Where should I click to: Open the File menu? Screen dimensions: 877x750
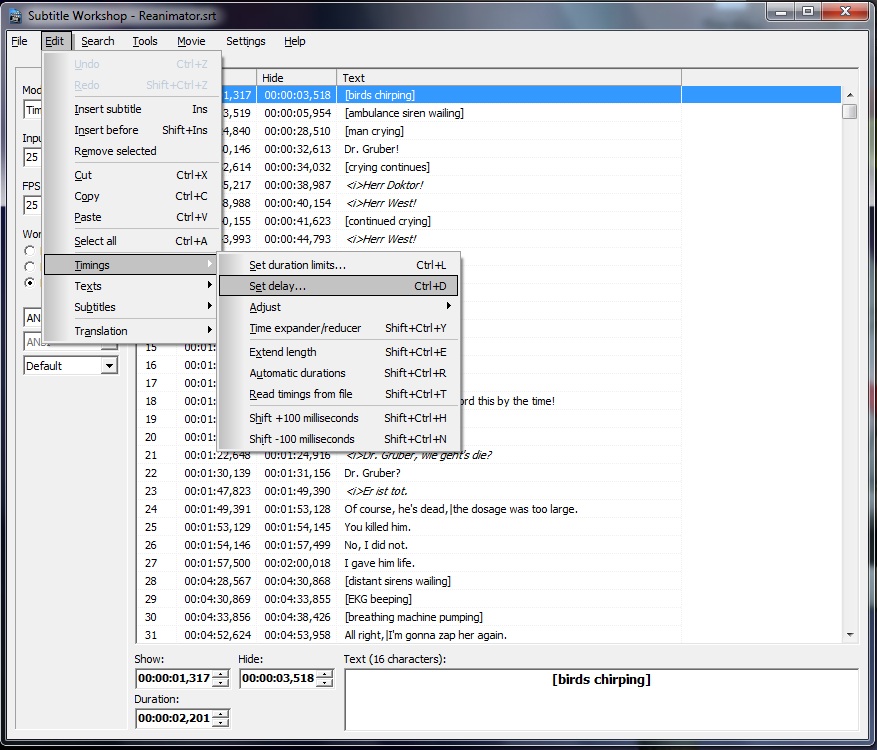pos(19,41)
